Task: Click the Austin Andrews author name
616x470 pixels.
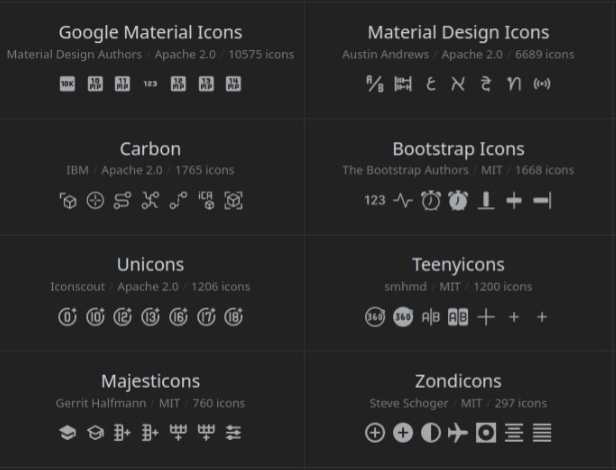Action: click(385, 54)
